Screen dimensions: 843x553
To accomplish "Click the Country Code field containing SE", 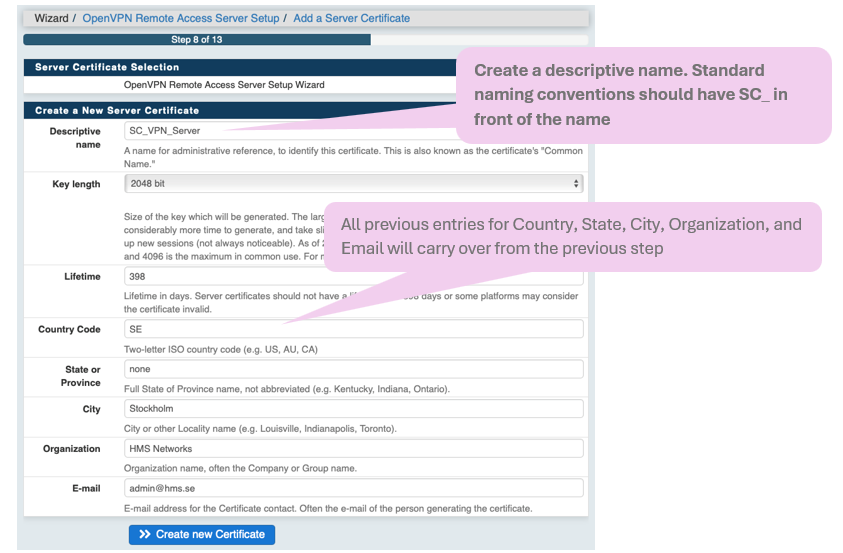I will point(353,329).
